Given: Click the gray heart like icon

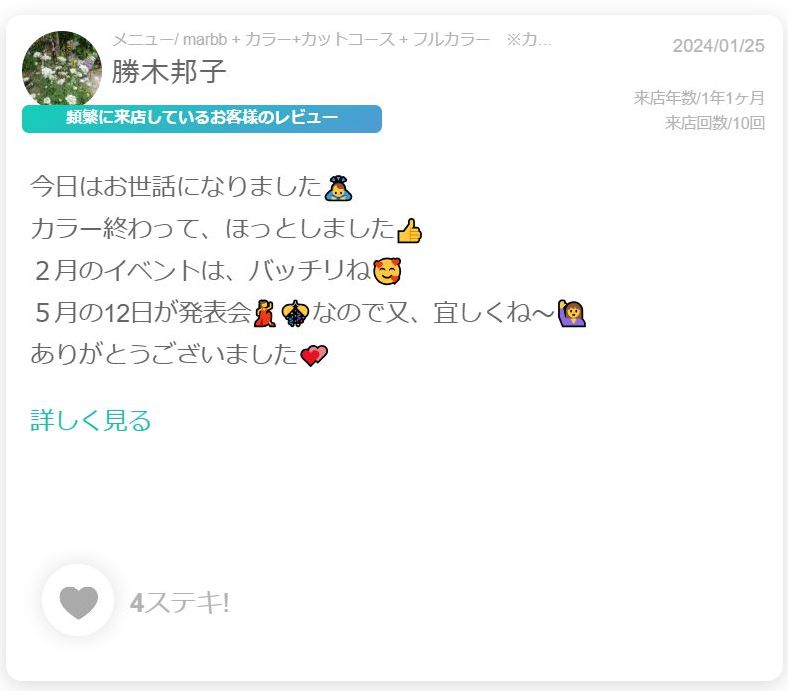Looking at the screenshot, I should pyautogui.click(x=78, y=602).
